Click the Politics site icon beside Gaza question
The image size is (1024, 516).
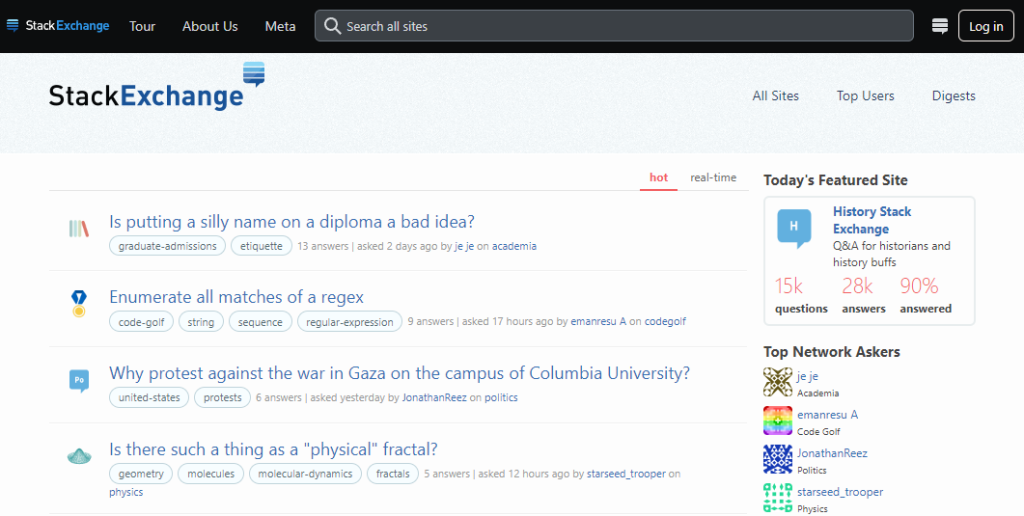tap(79, 380)
